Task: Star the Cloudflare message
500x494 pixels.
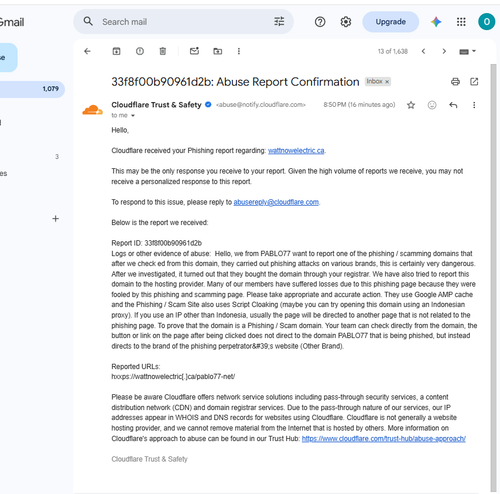Action: pyautogui.click(x=411, y=105)
